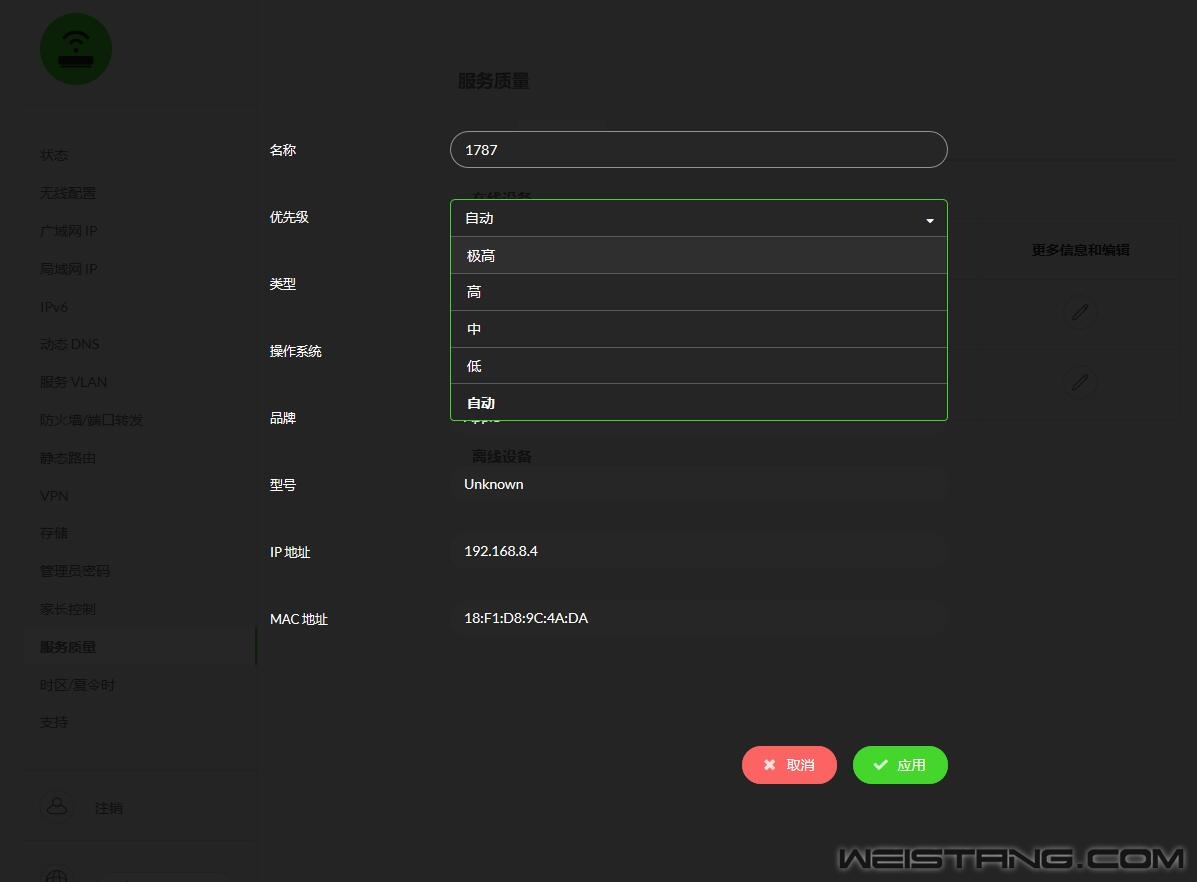
Task: Go to 防火墙/端口转发 menu item
Action: pos(92,420)
